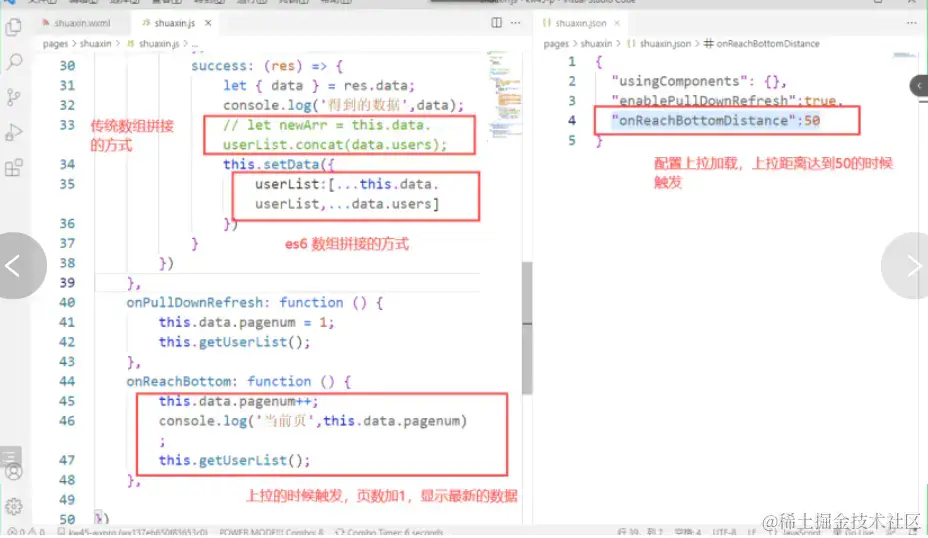Click the errors and warnings count in status bar
928x538 pixels.
(26, 531)
